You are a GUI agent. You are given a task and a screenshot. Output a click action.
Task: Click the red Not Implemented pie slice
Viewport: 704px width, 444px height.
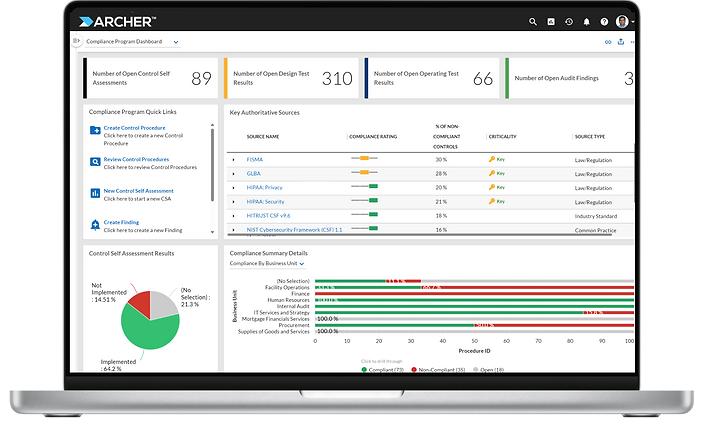pos(141,302)
